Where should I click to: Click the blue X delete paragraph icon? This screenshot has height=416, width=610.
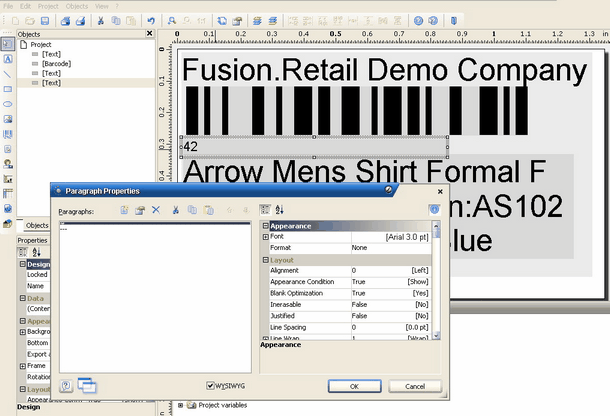[x=156, y=210]
